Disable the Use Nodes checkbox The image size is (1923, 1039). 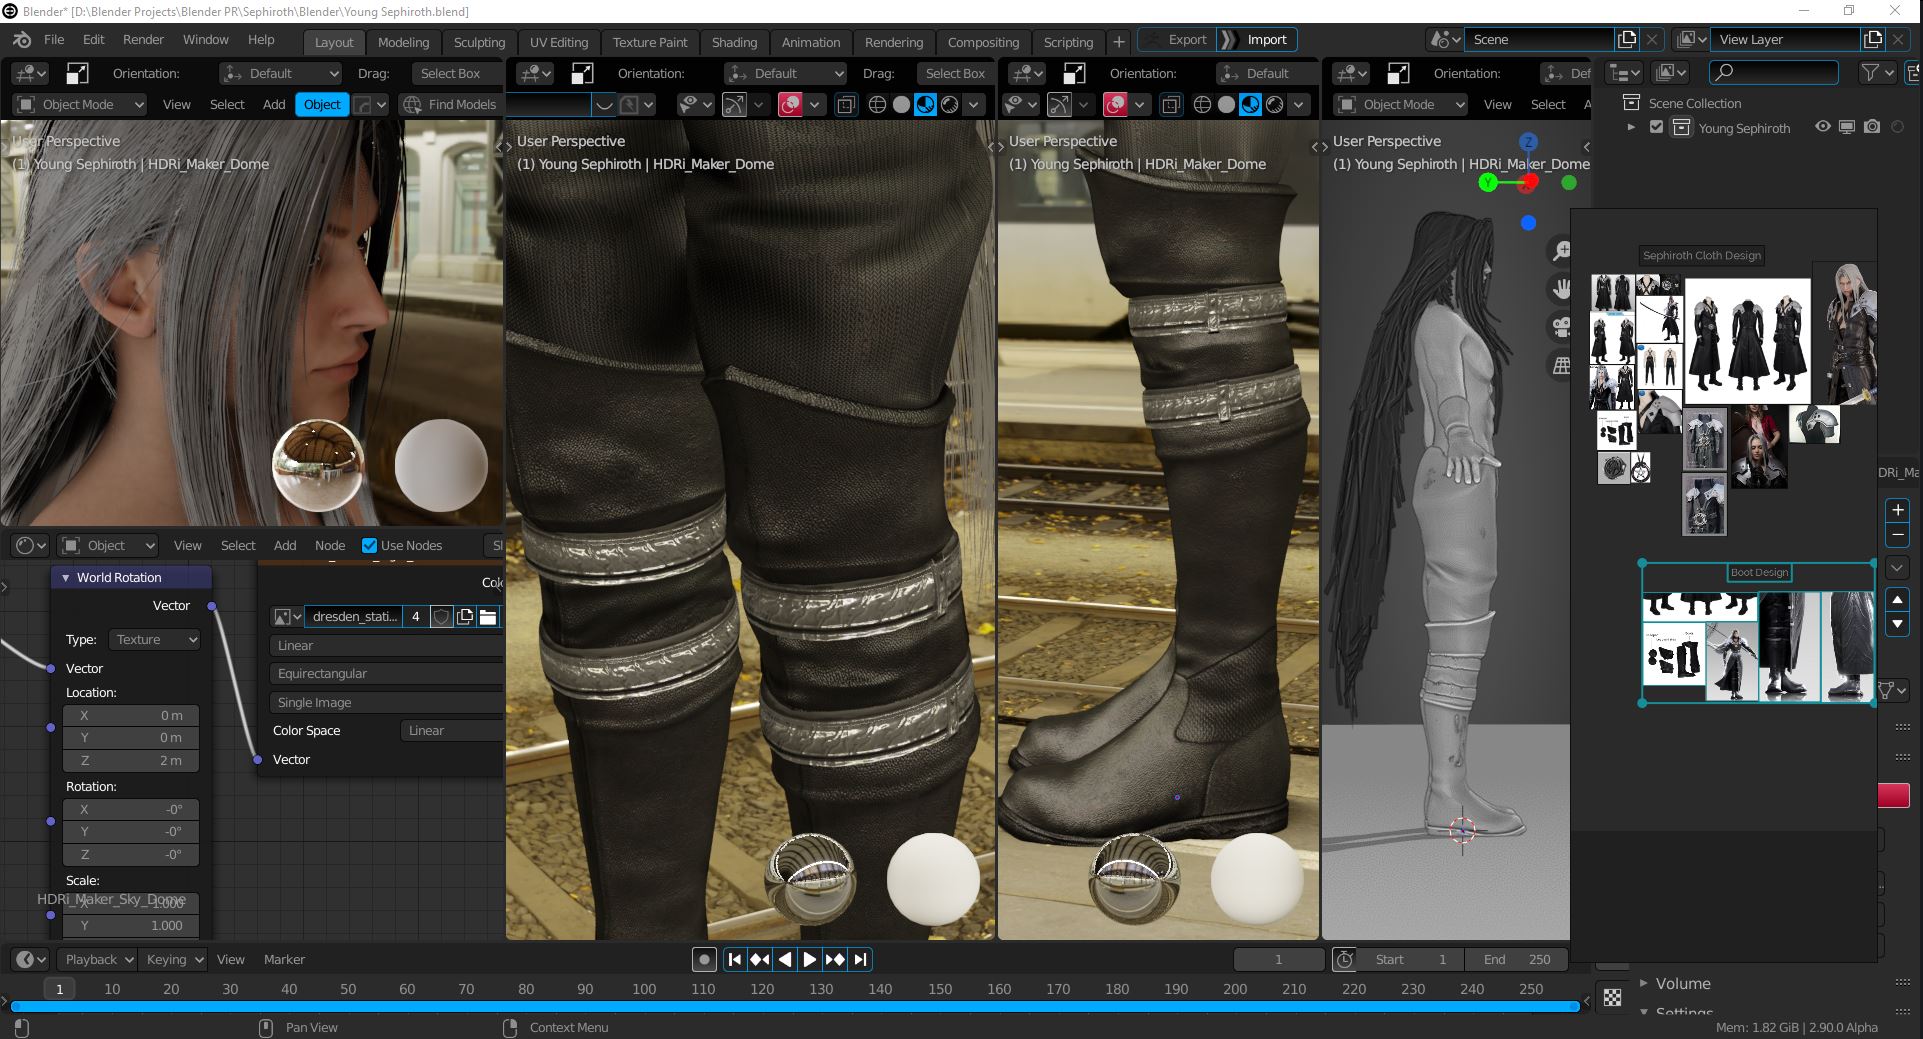(369, 545)
